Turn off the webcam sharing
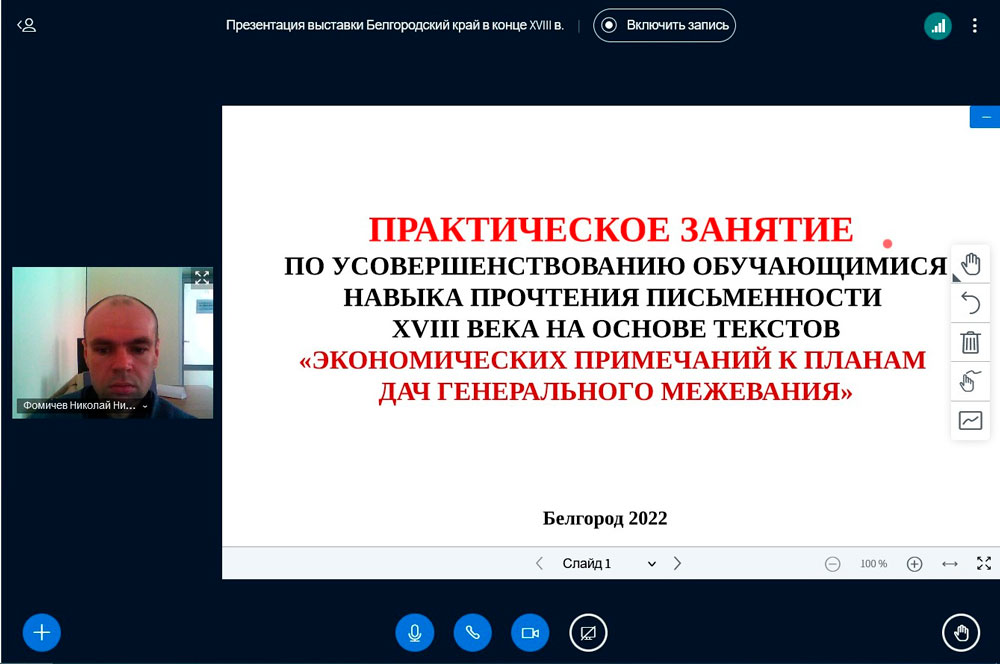This screenshot has width=1000, height=664. pos(530,632)
